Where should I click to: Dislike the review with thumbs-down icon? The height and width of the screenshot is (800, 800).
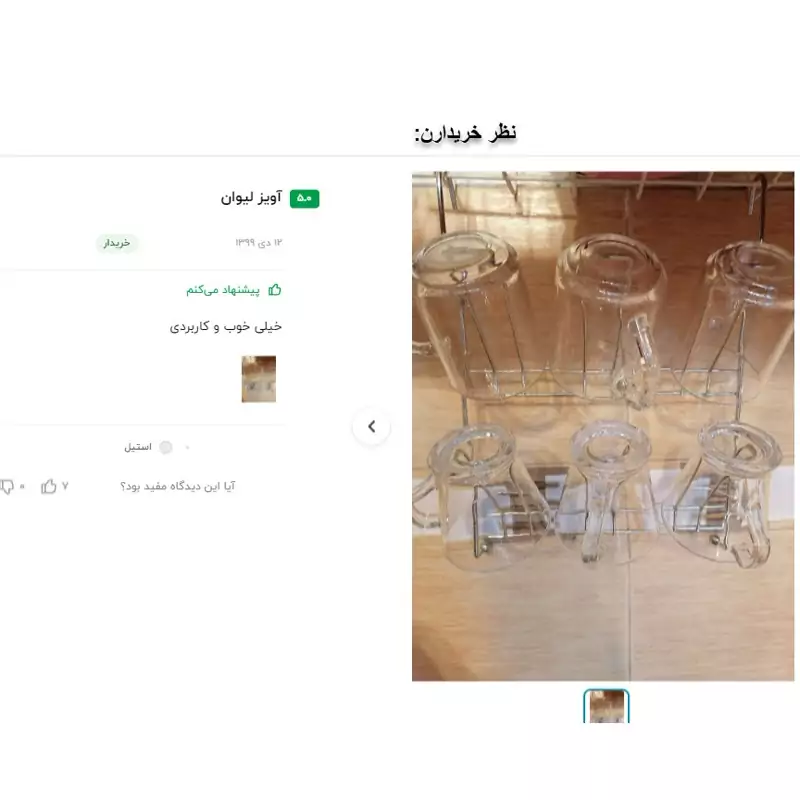click(7, 487)
